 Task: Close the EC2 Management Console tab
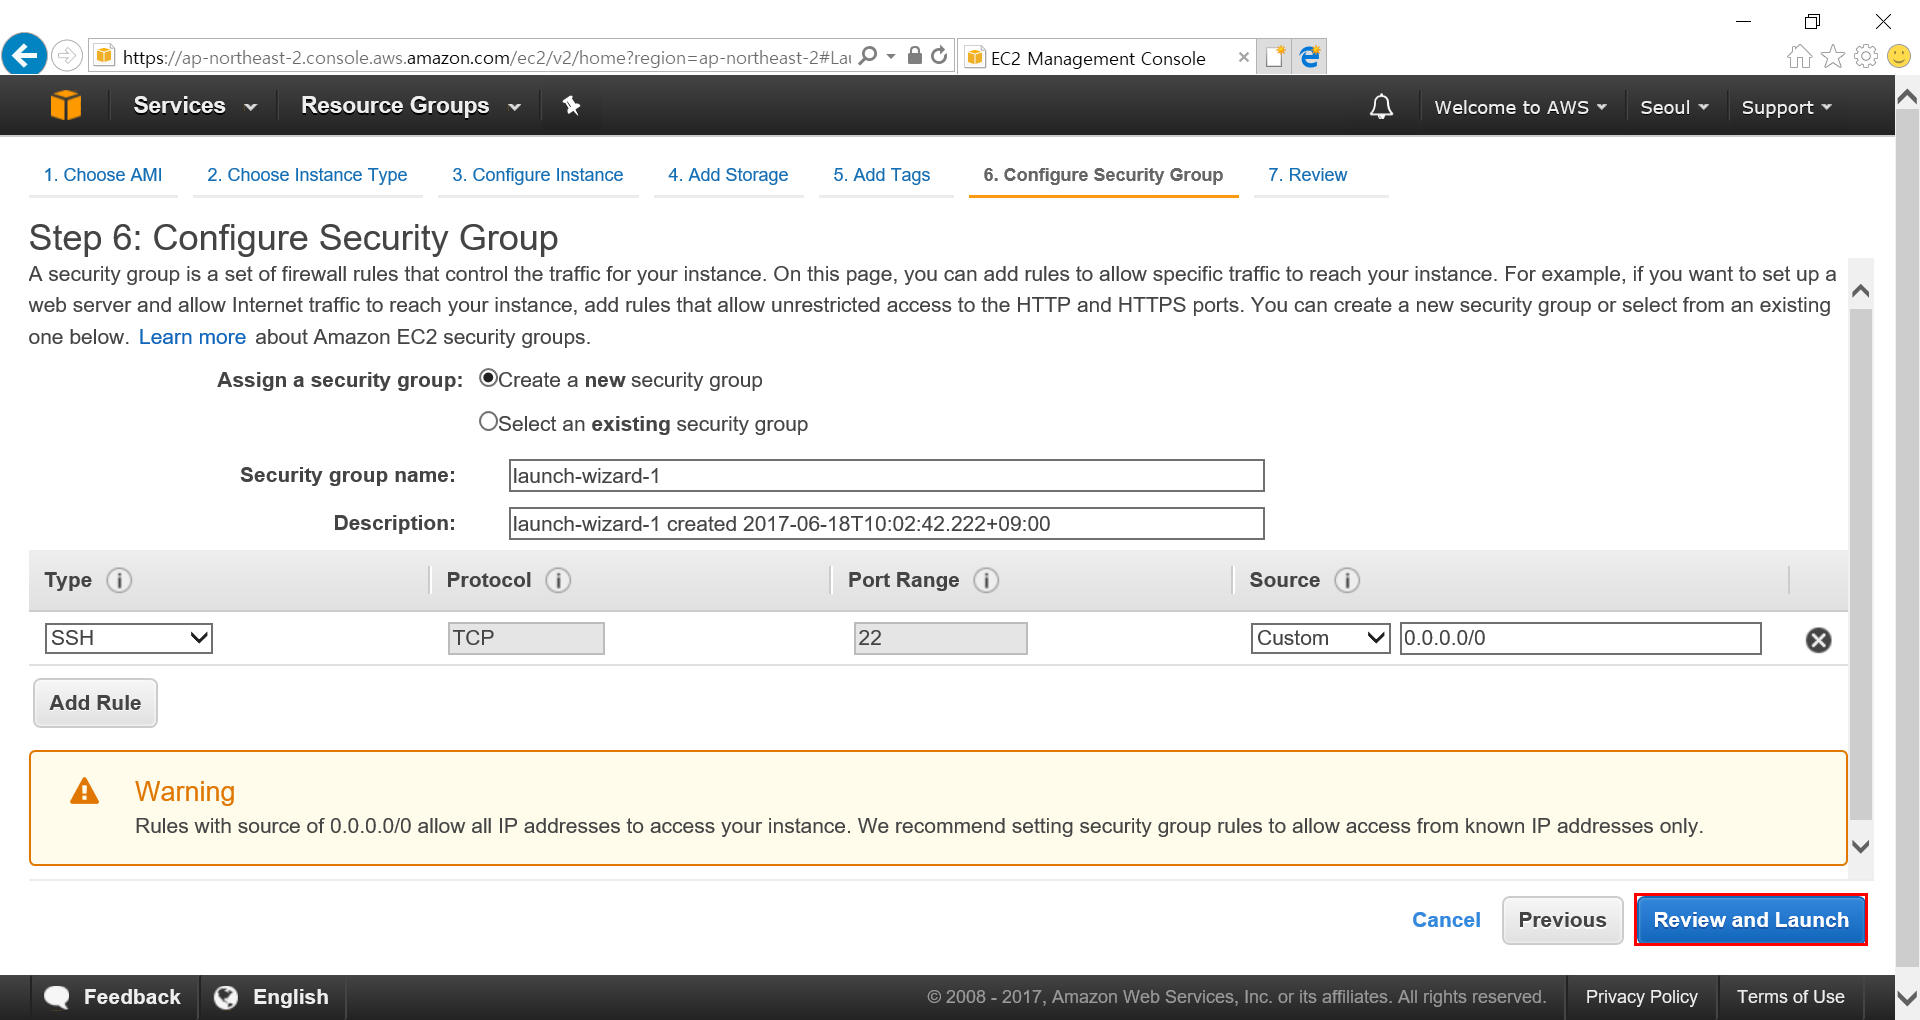point(1243,57)
